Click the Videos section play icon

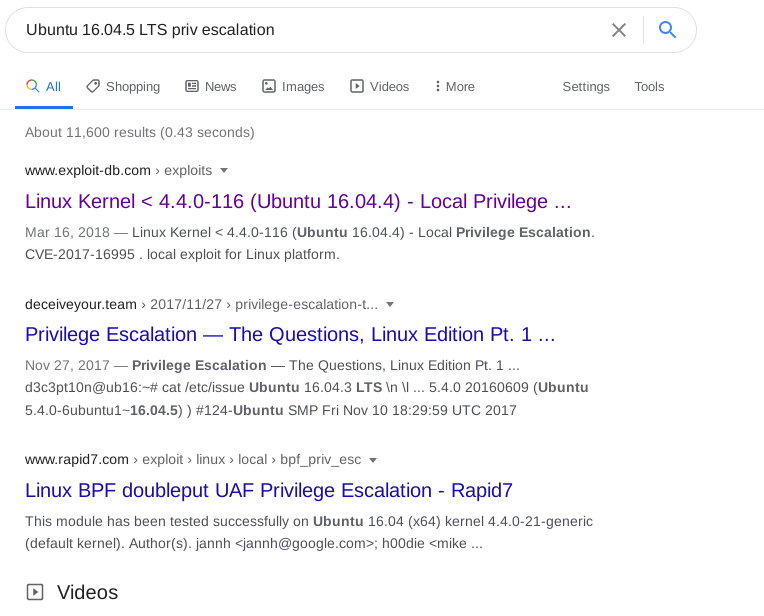35,592
